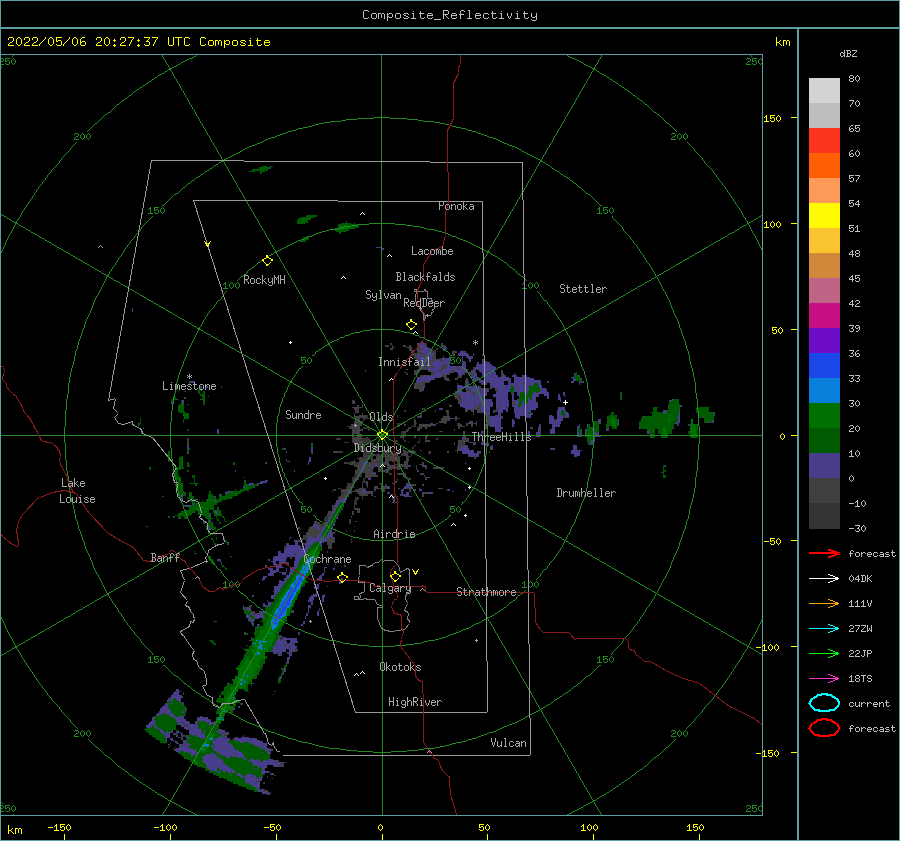Click the yellow radar site marker at center
900x841 pixels.
click(382, 435)
